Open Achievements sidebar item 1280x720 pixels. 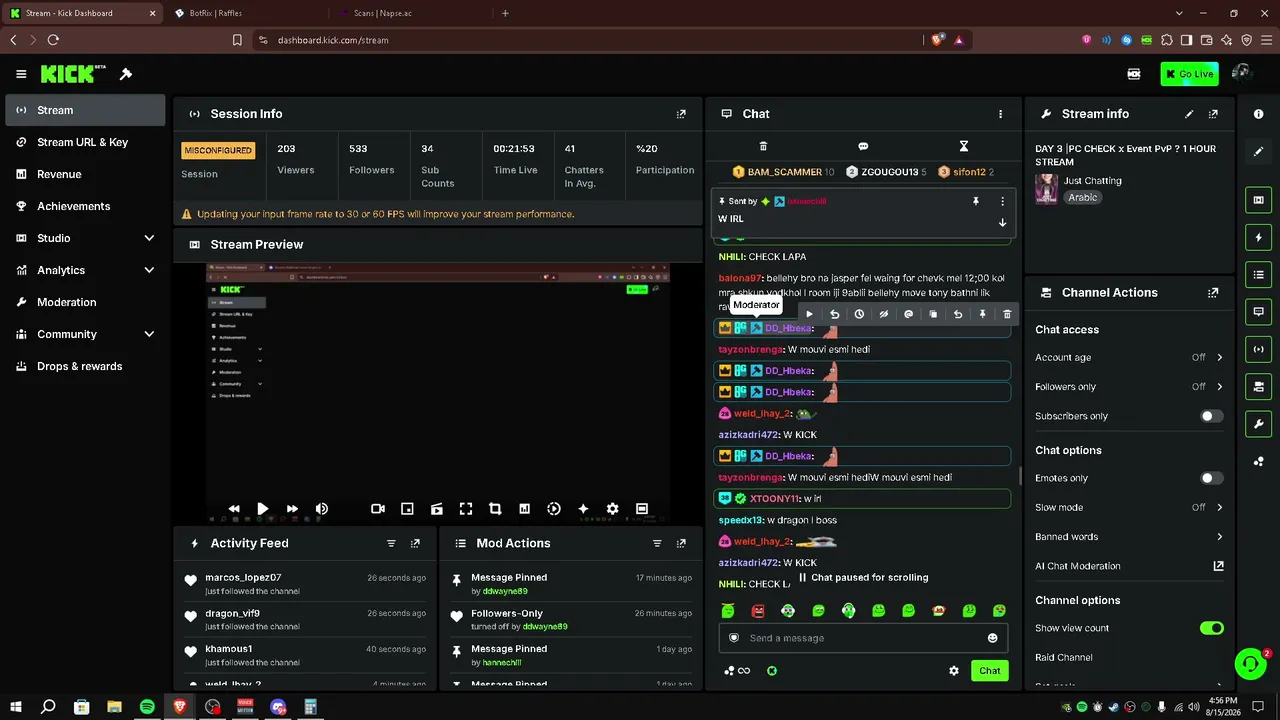[85, 206]
